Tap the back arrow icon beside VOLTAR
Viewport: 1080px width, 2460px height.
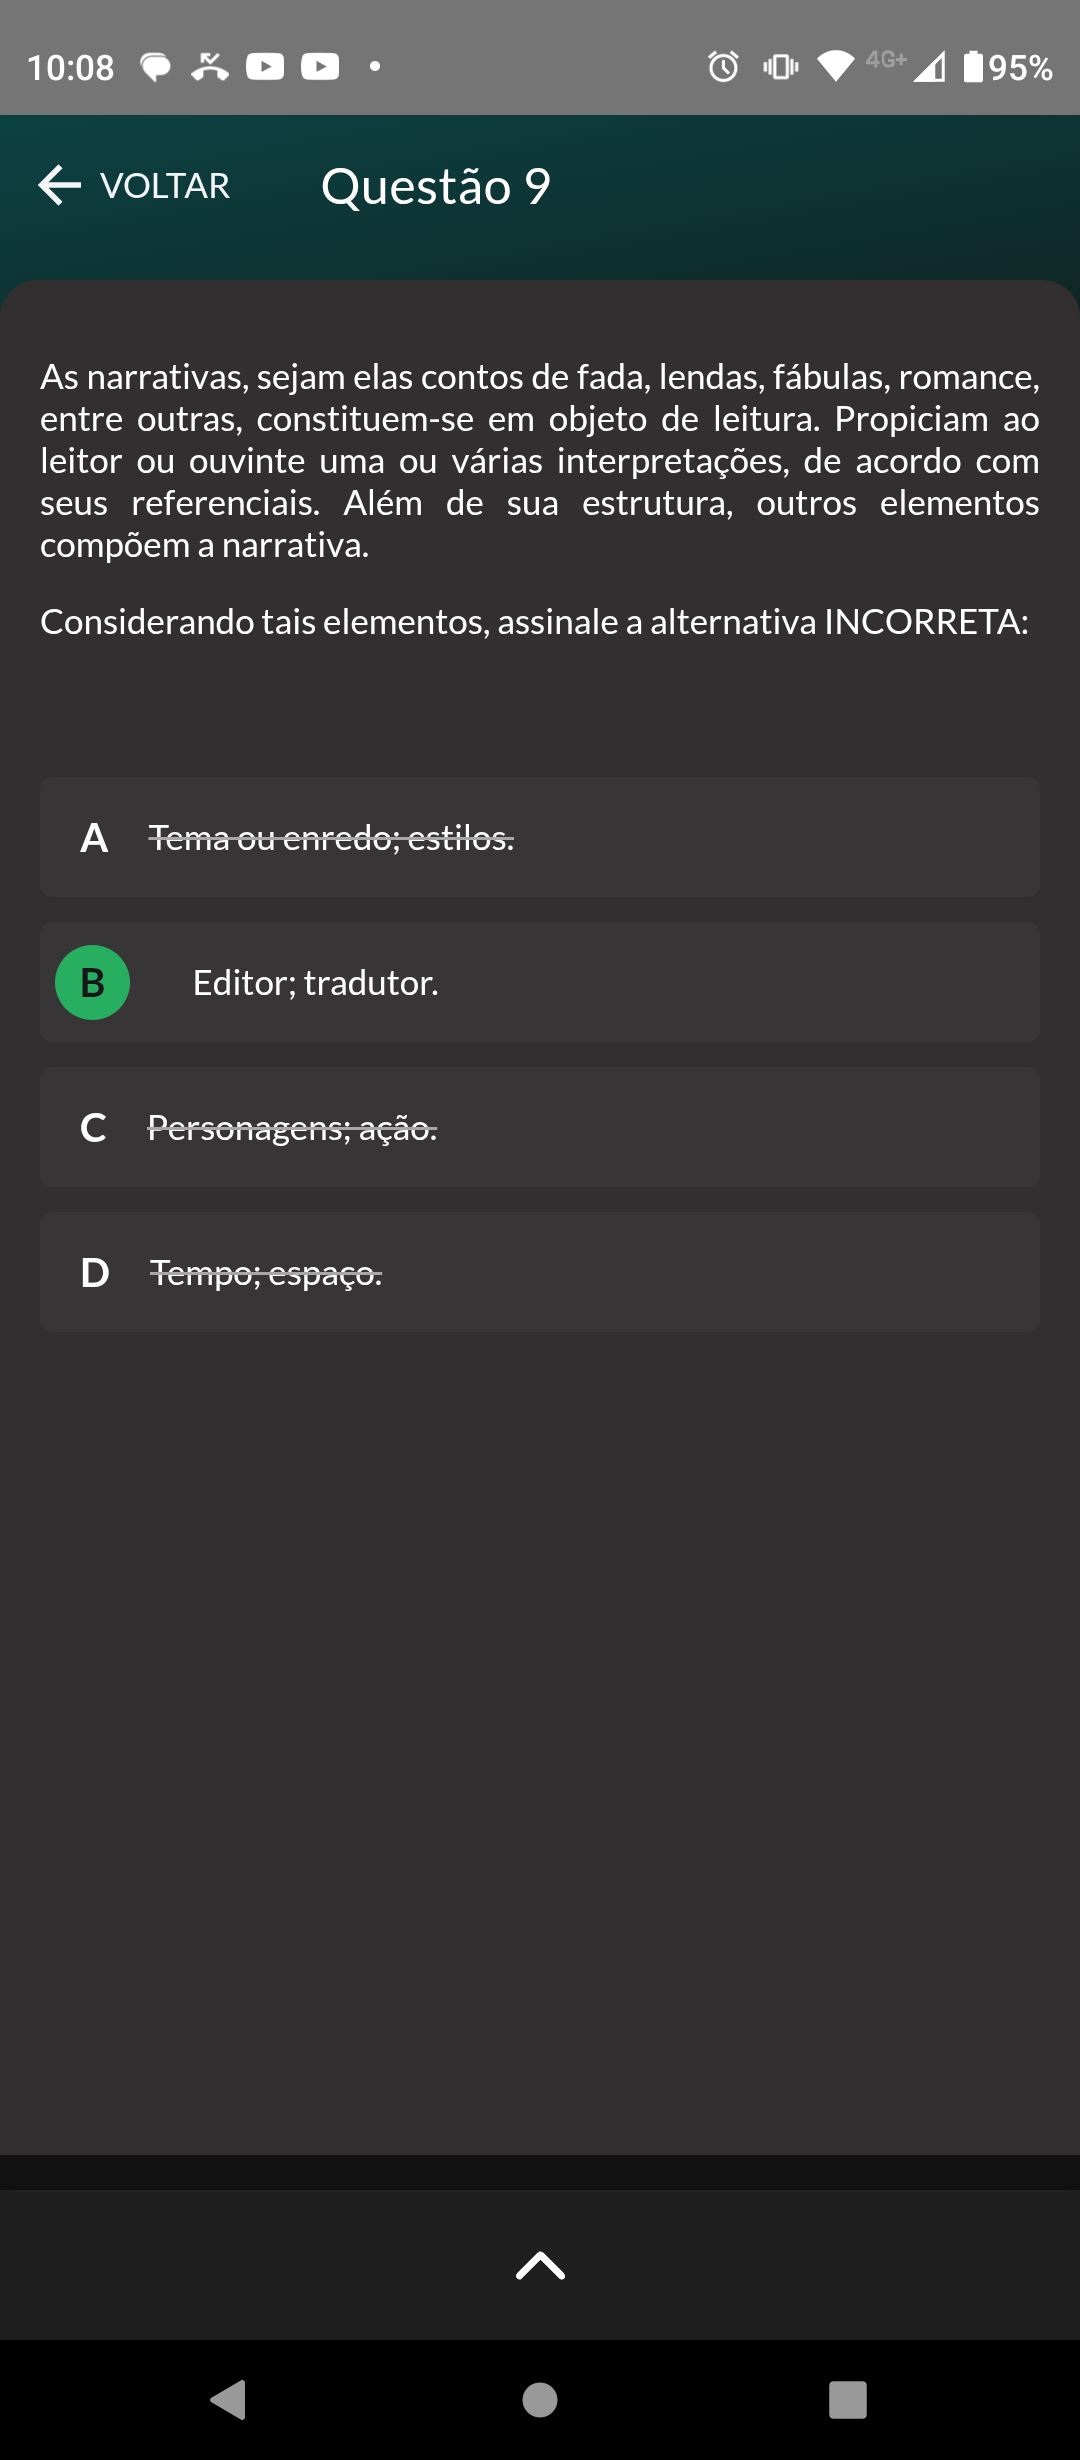[59, 186]
